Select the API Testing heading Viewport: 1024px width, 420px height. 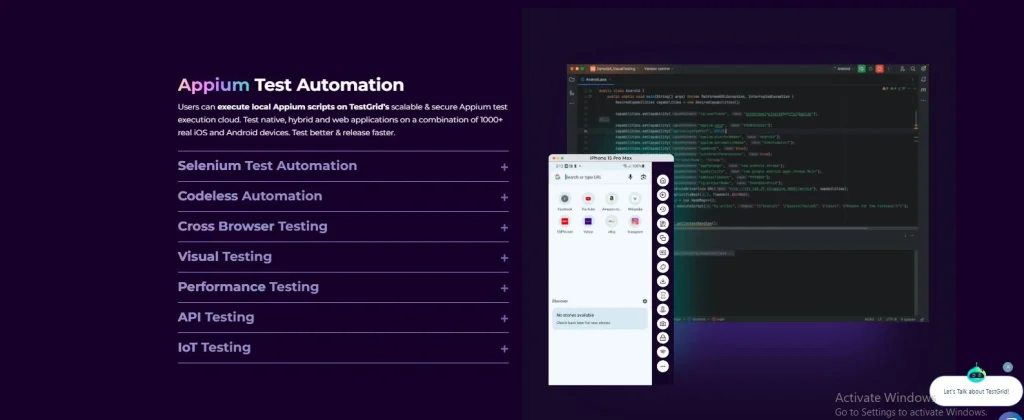point(216,317)
